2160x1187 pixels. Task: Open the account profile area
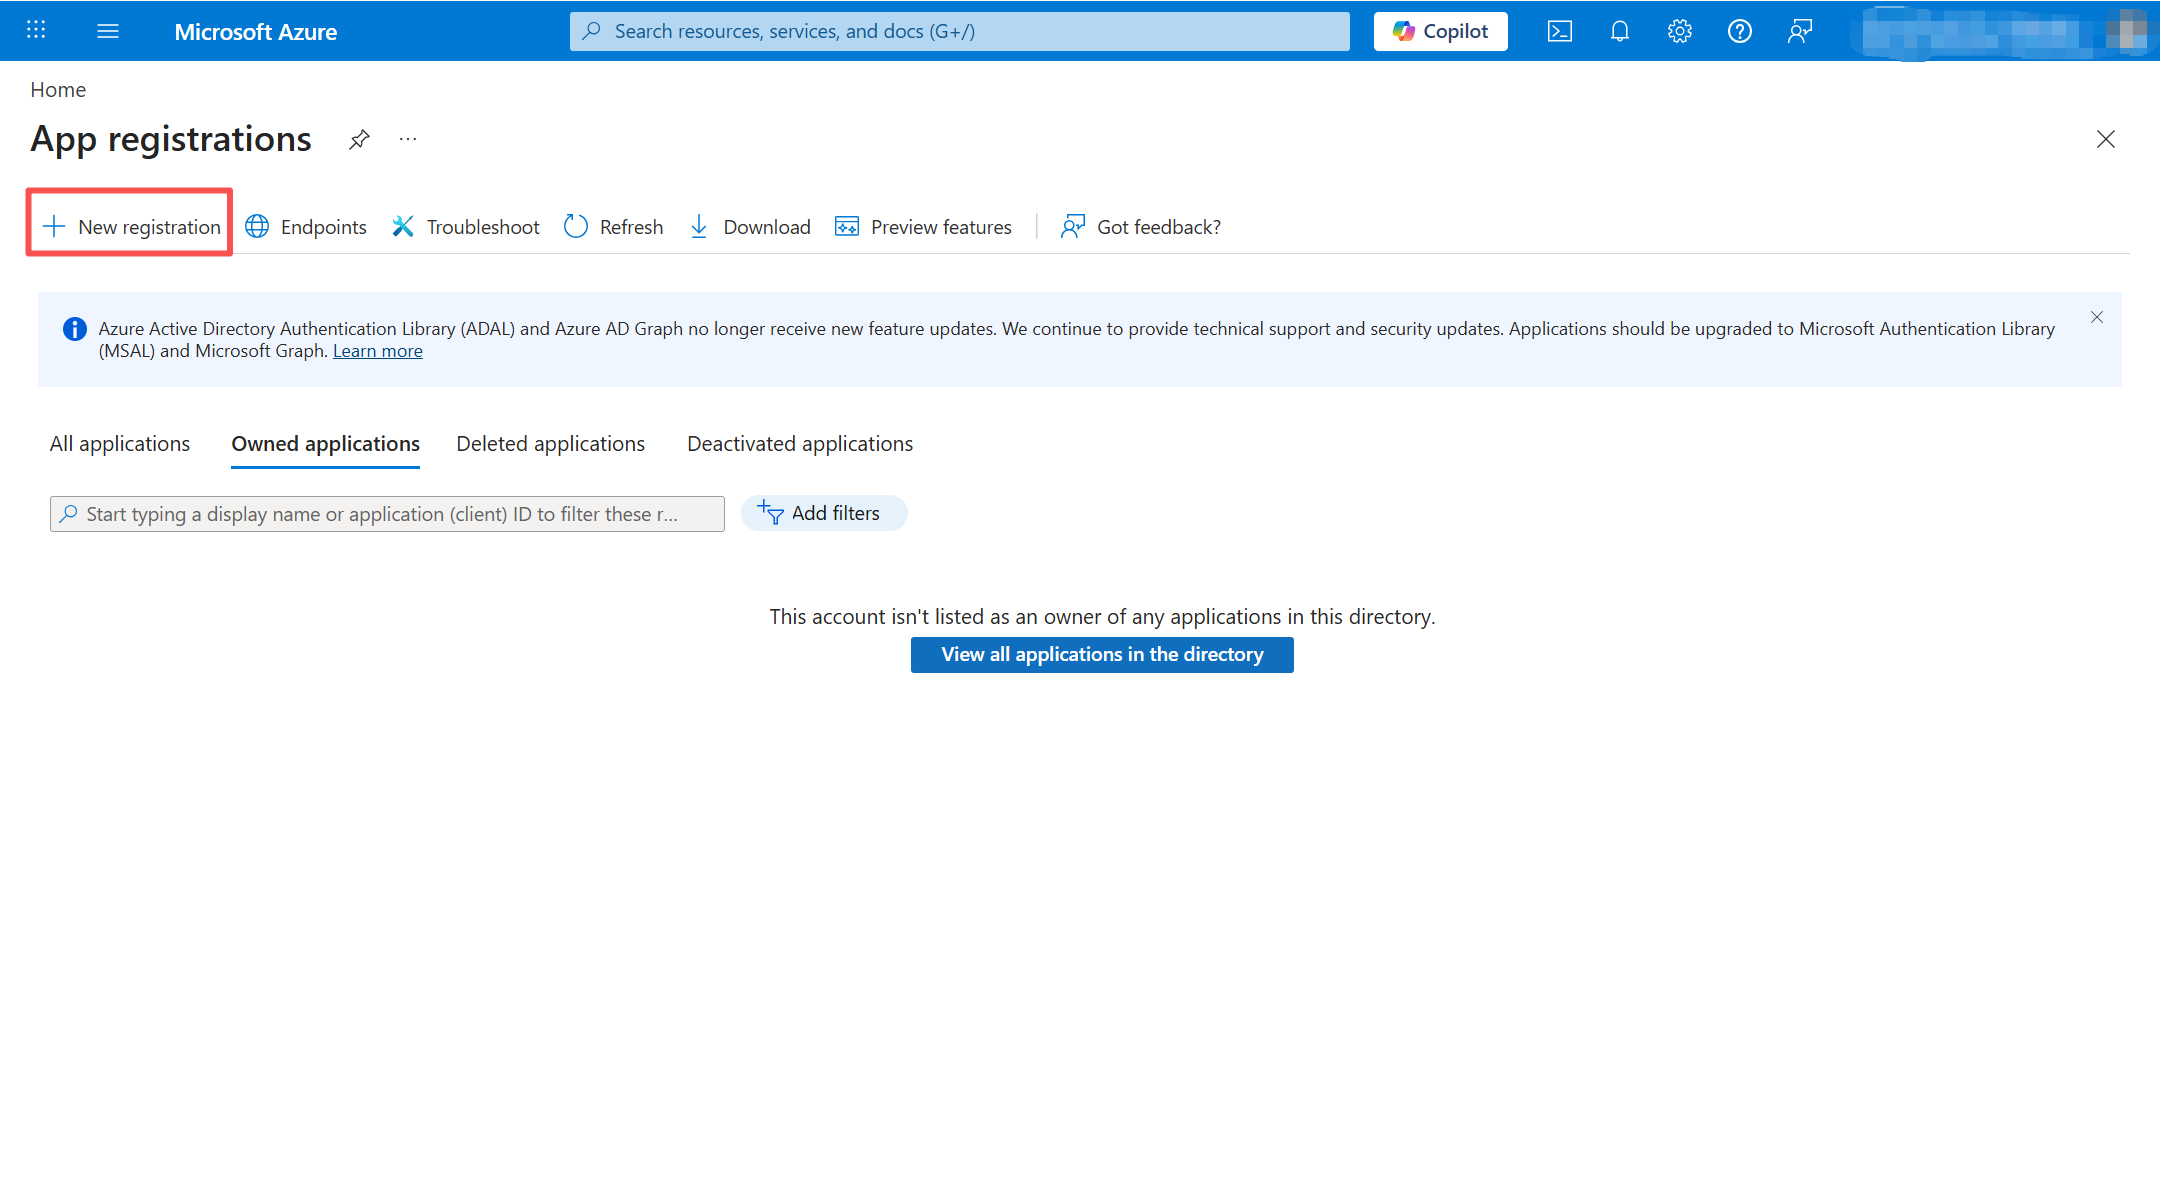2003,32
